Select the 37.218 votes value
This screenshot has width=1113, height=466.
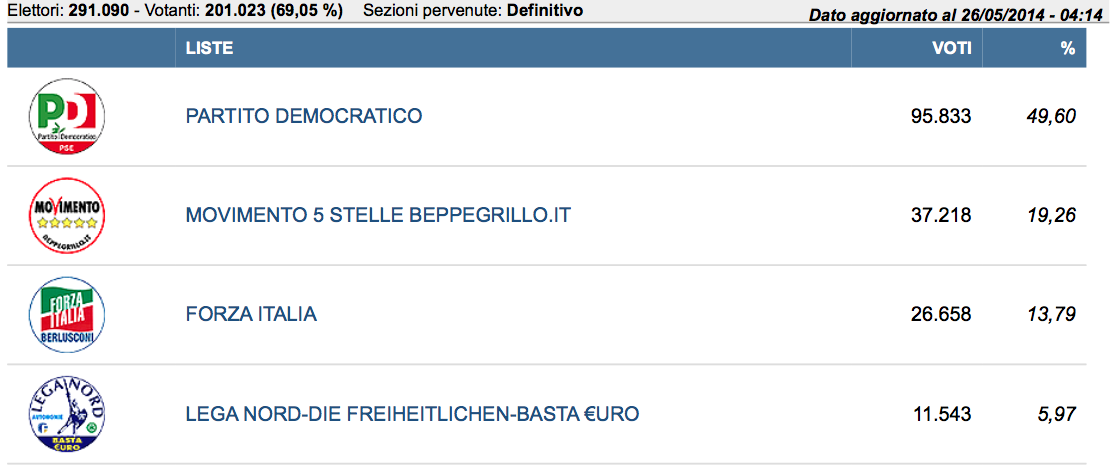click(x=941, y=215)
